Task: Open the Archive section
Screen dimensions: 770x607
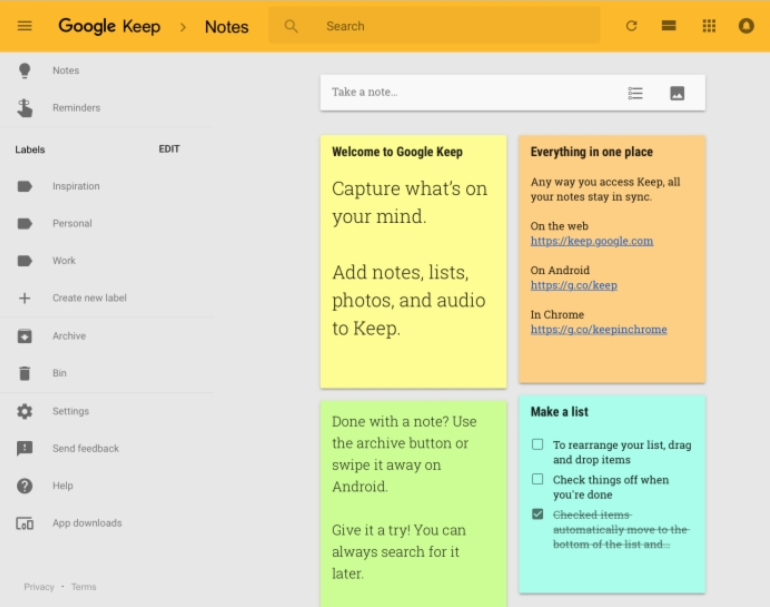Action: [69, 336]
